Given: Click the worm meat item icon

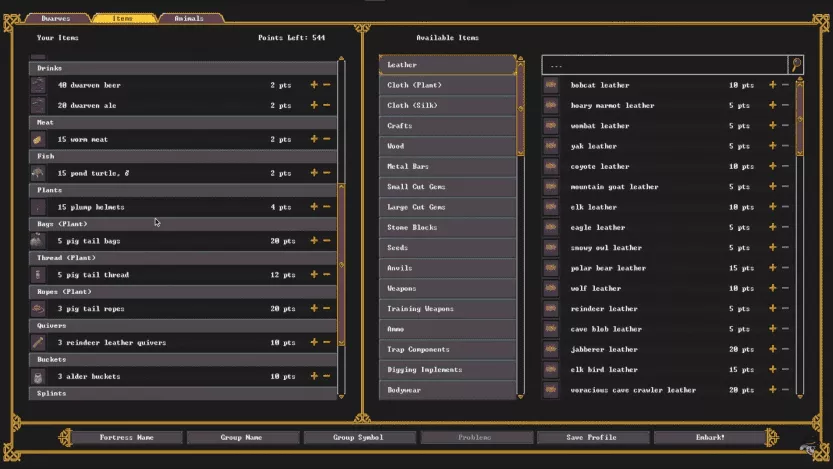Looking at the screenshot, I should tap(38, 139).
